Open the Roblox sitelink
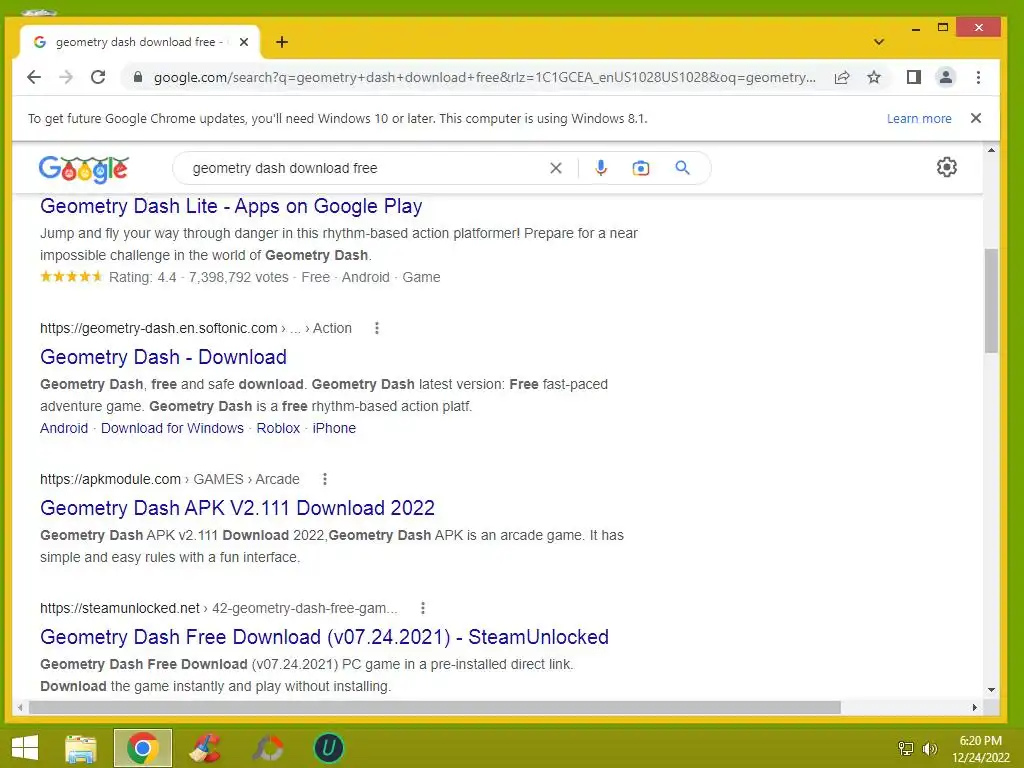The image size is (1024, 768). click(x=278, y=428)
